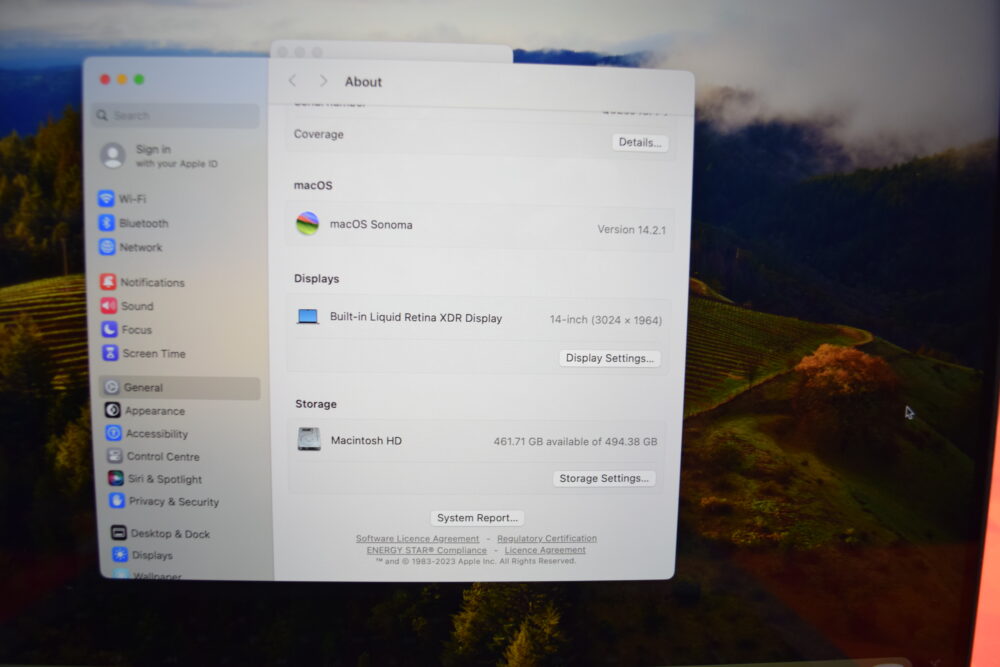Click the About window title
Screen dimensions: 1000x667
point(364,82)
